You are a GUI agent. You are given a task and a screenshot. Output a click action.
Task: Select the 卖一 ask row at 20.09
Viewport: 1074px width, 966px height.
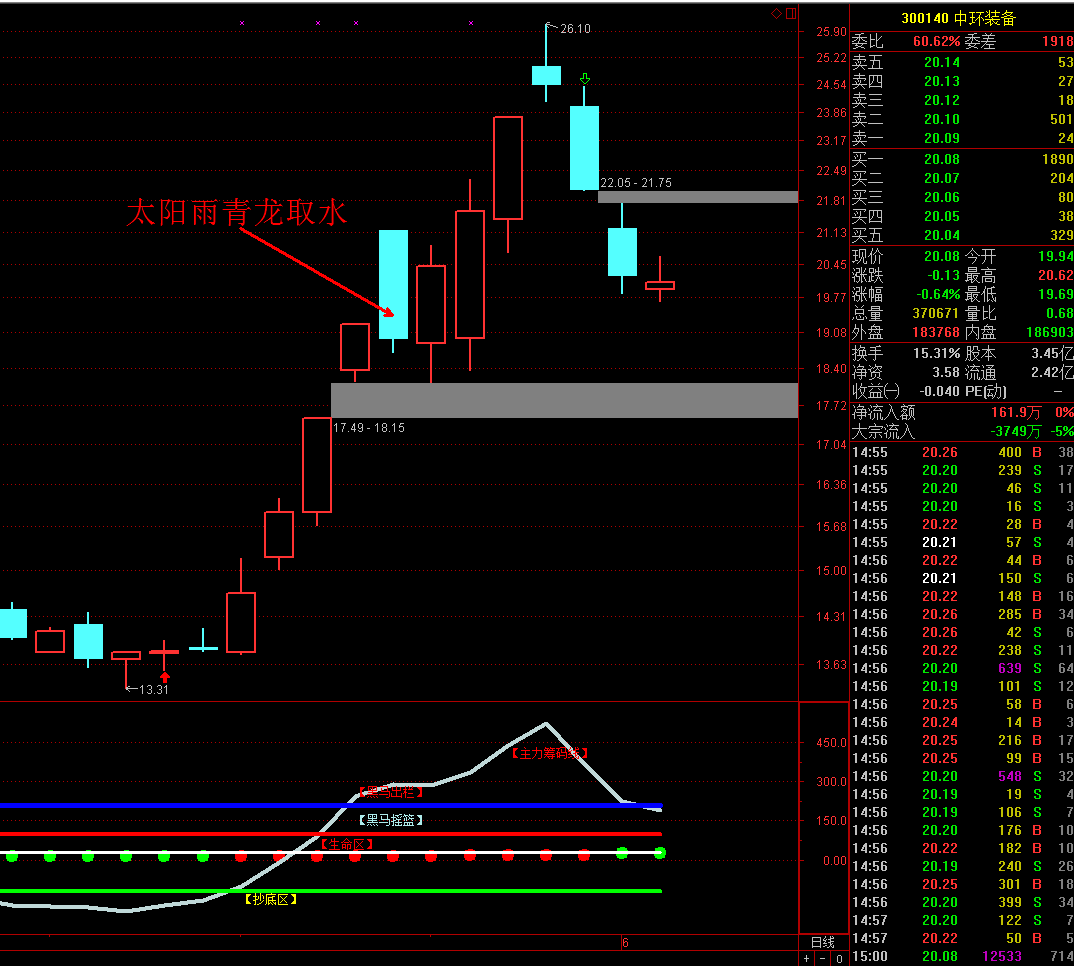[x=961, y=138]
